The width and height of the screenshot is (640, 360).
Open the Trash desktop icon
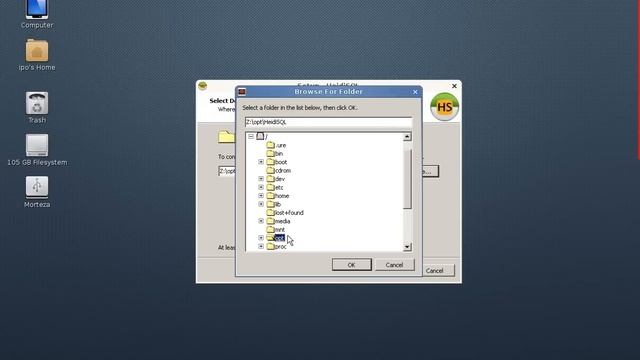37,103
